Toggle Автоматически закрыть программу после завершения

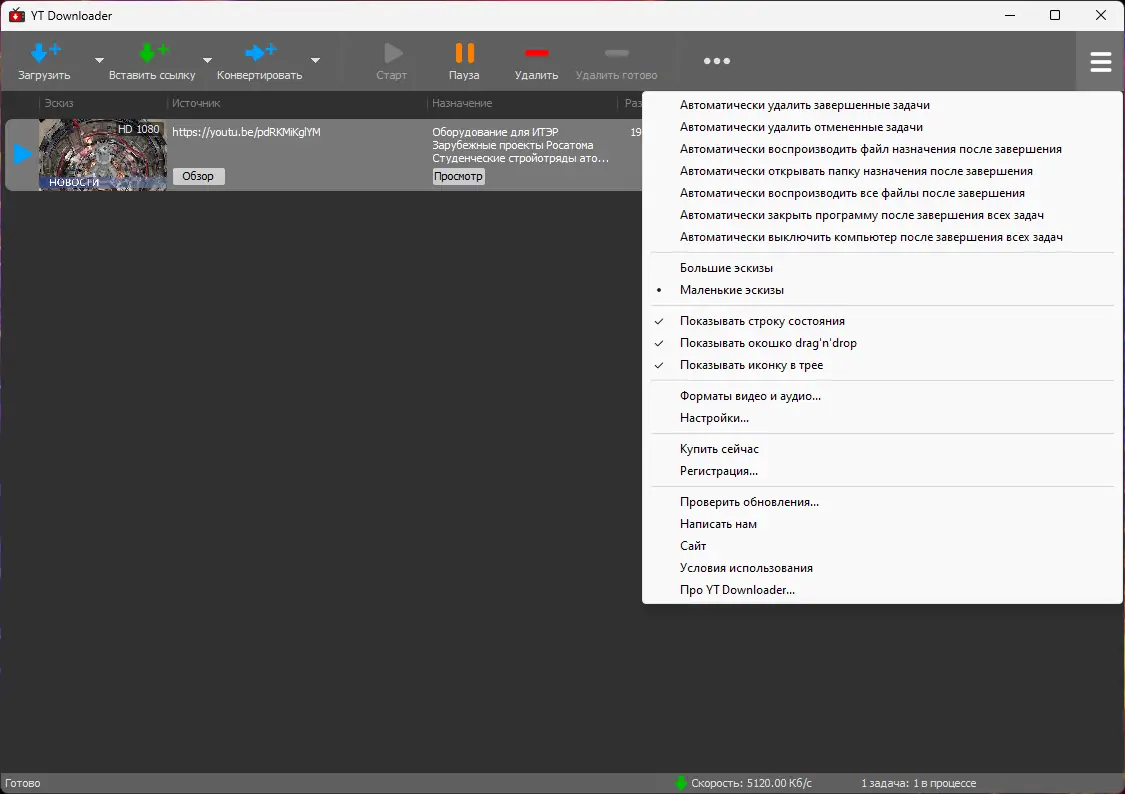coord(882,215)
